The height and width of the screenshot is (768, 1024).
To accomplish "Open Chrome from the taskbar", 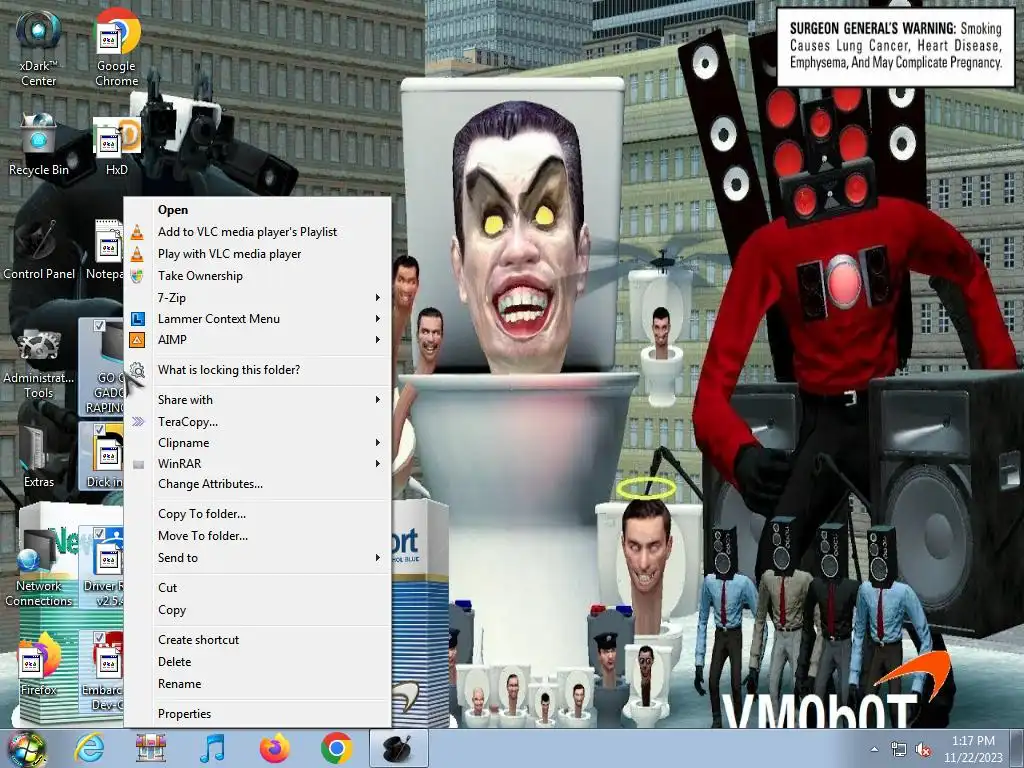I will [x=336, y=748].
